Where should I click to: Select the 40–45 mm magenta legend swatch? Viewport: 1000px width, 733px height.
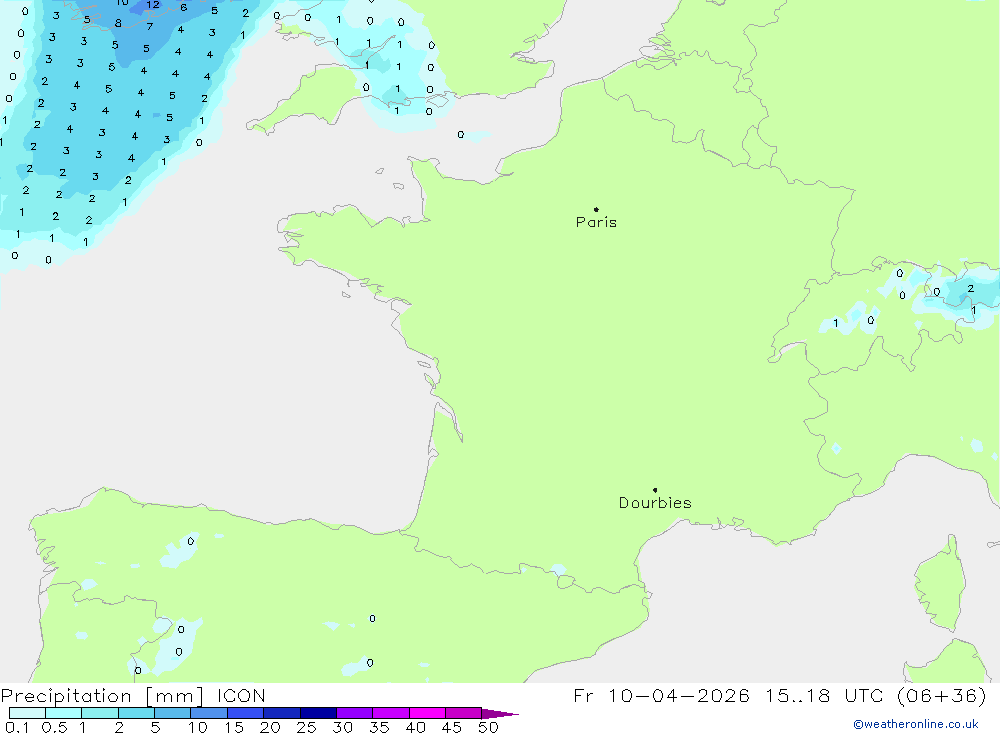[x=427, y=713]
